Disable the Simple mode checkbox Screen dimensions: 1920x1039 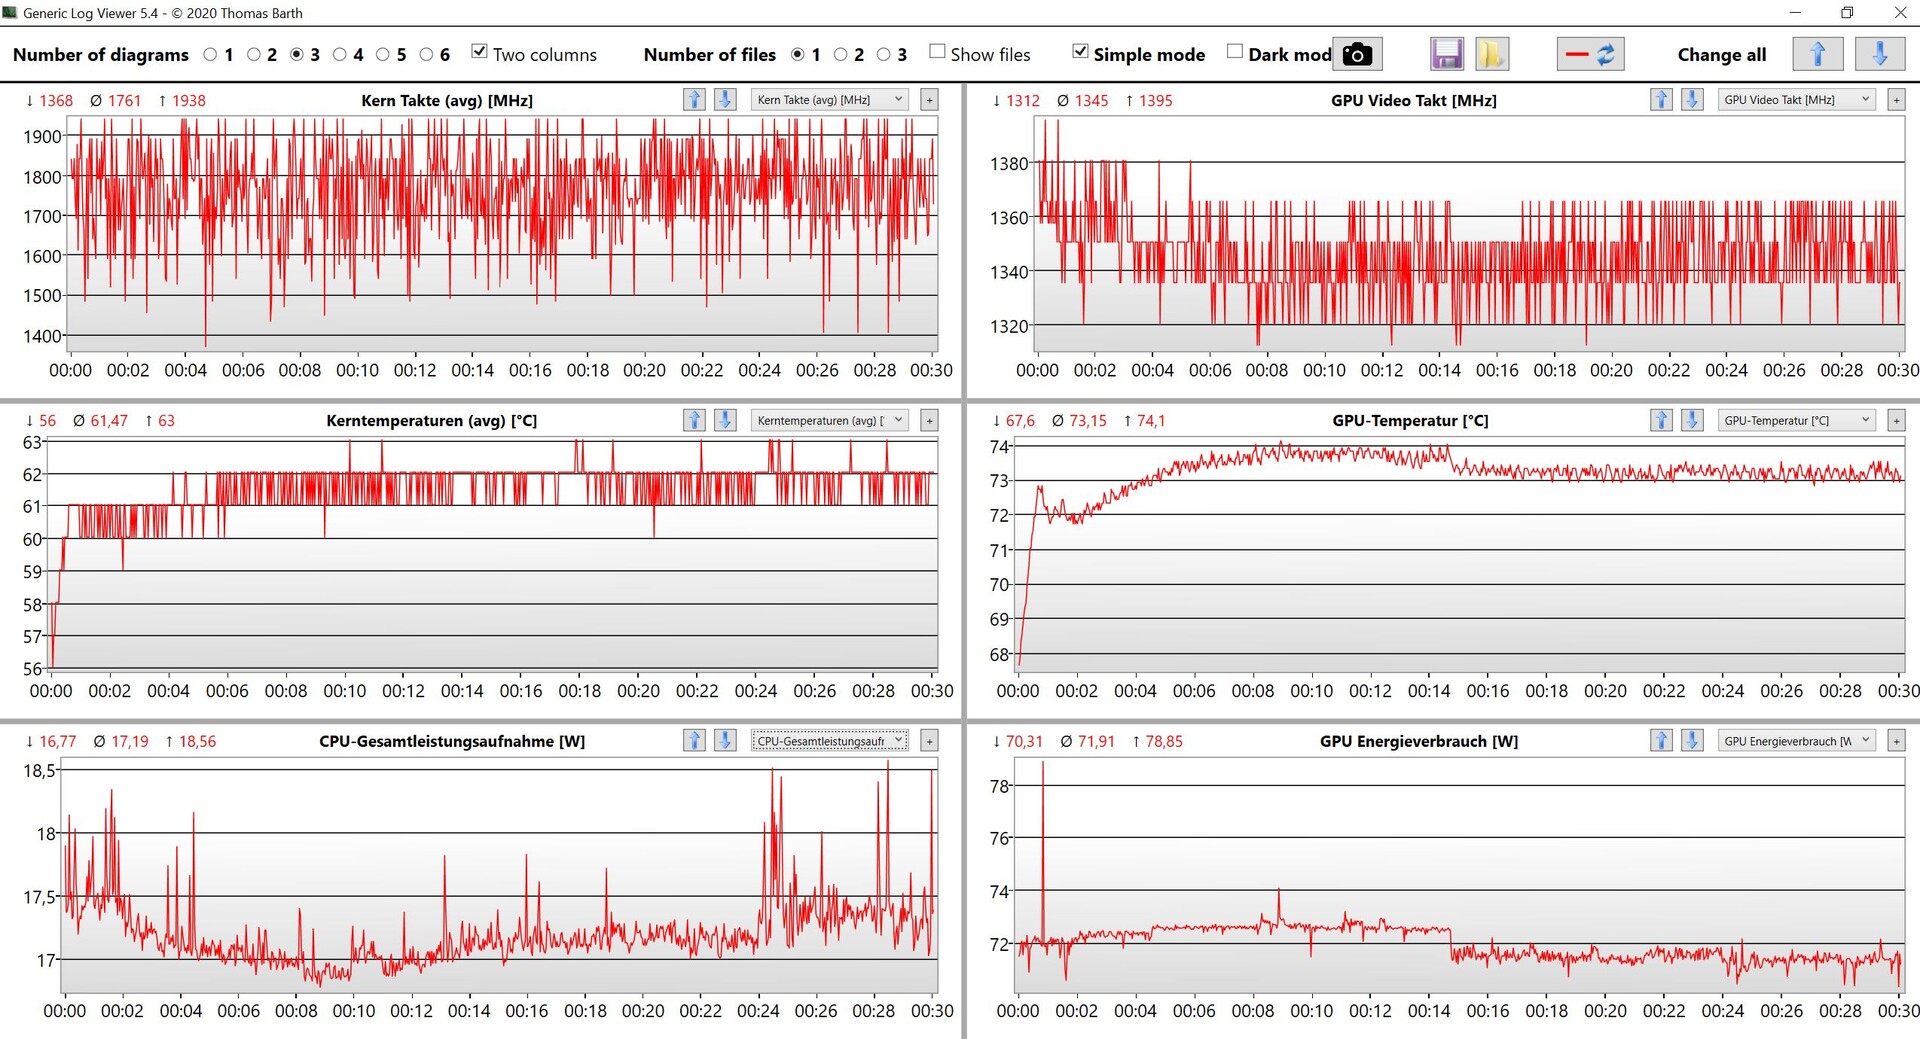point(1080,52)
